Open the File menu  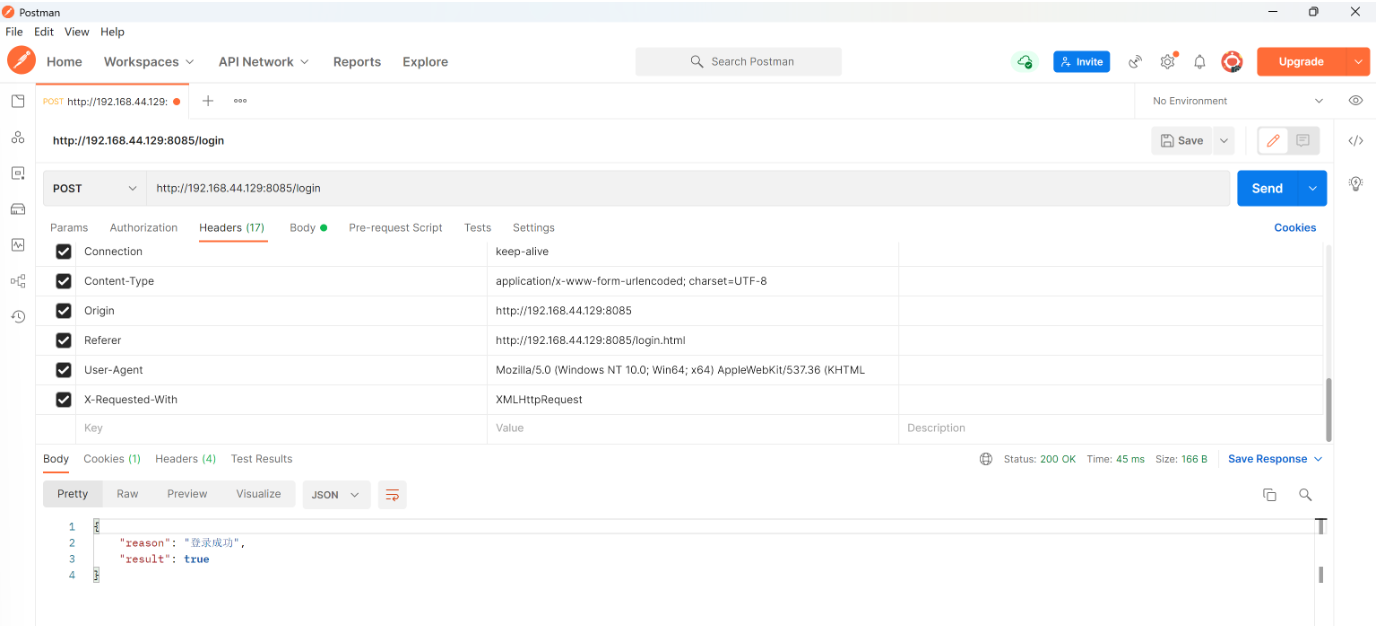coord(14,32)
